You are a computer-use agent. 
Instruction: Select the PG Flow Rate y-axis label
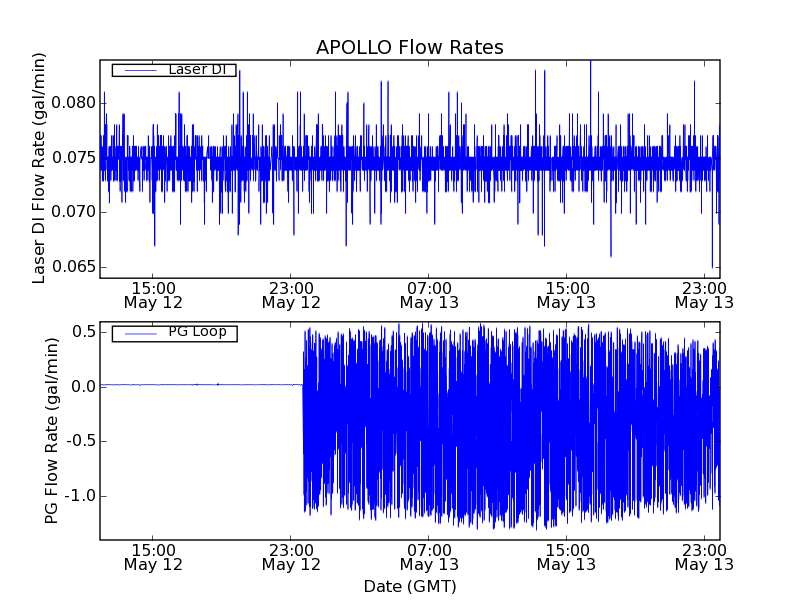click(51, 430)
